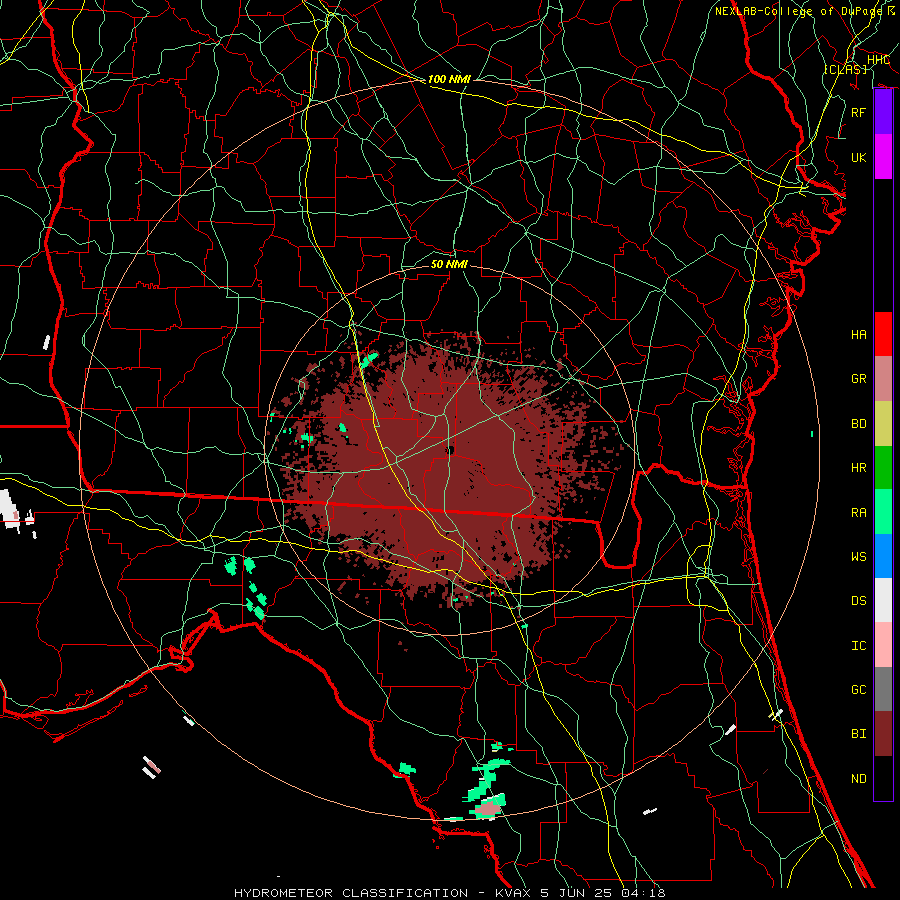
Task: Click the IC light pink legend swatch
Action: click(x=883, y=645)
